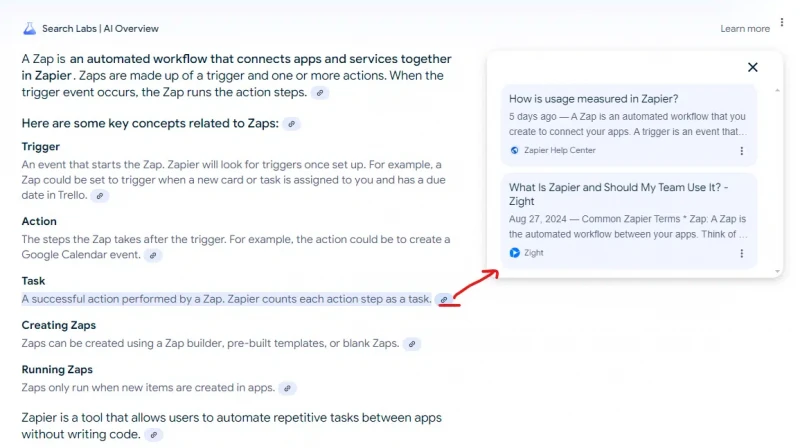Open AI Overview three-dot options menu
This screenshot has height=448, width=800.
tap(782, 22)
